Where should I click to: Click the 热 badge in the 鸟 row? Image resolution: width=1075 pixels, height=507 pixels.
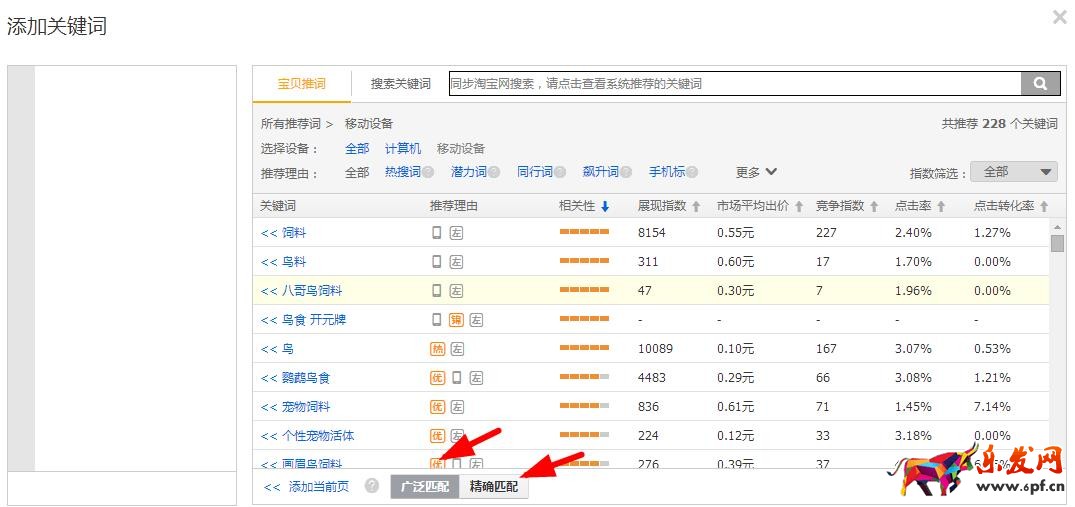coord(437,349)
